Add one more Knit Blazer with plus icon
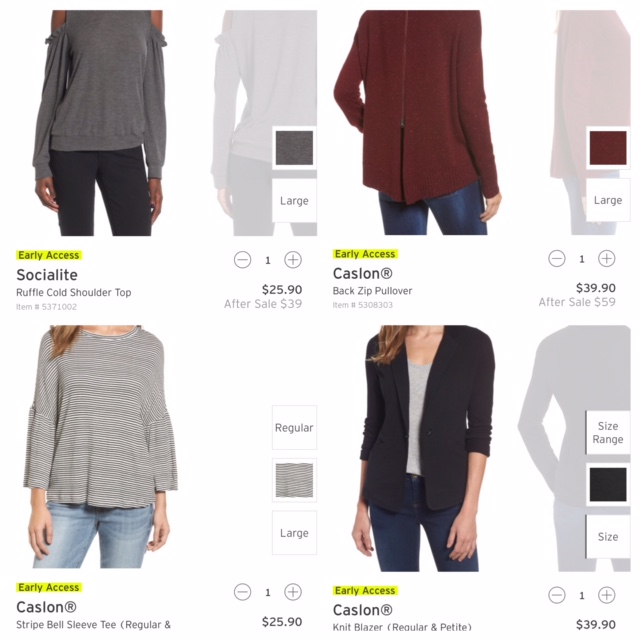 [x=607, y=595]
